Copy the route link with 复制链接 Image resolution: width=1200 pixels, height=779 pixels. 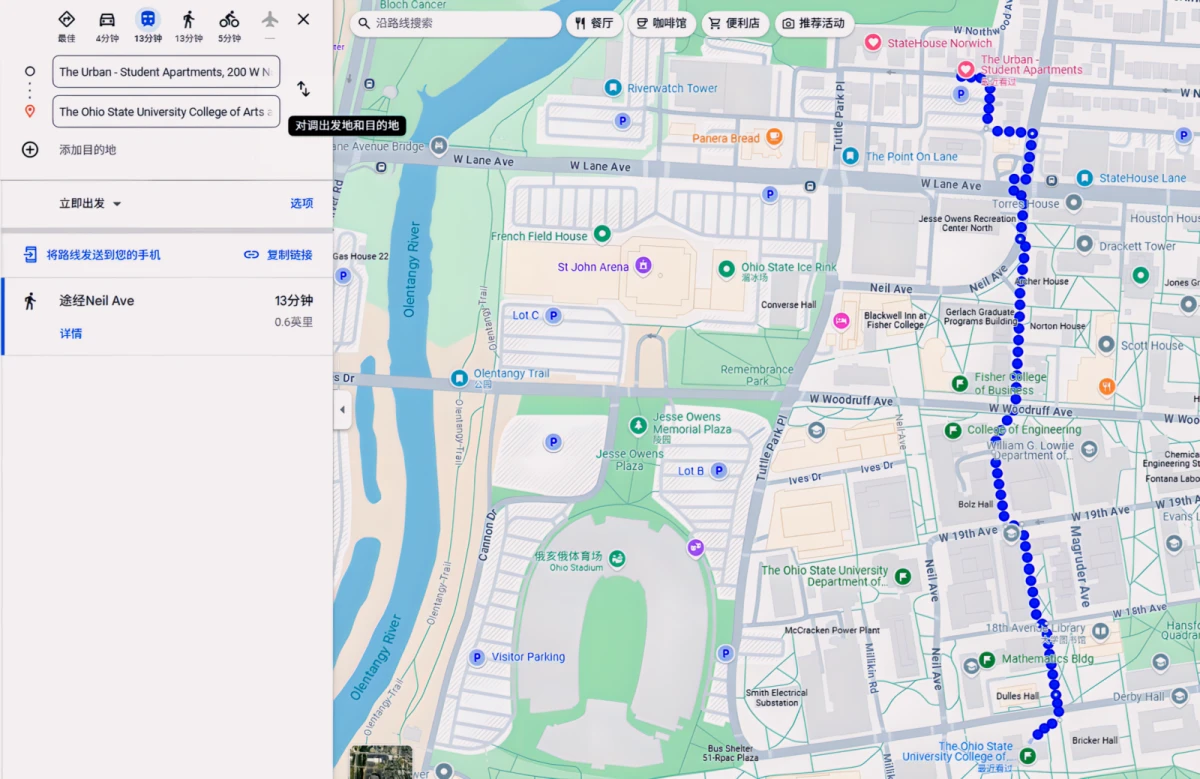(x=278, y=255)
